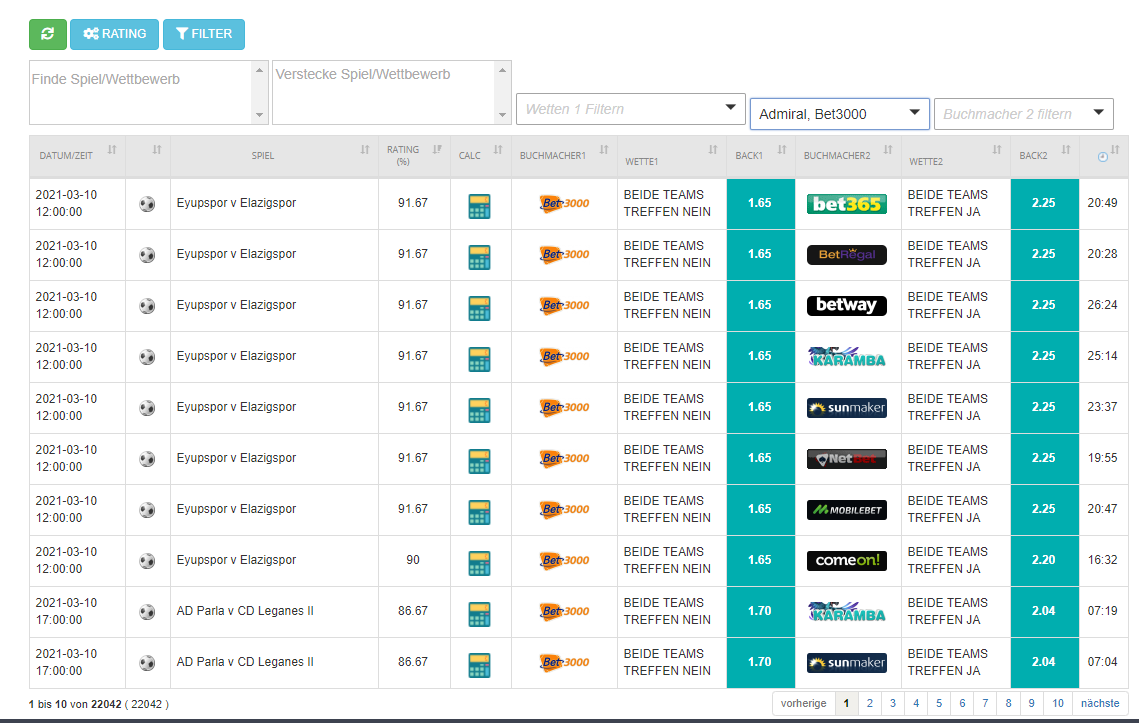Click the 2.20 odds in comeon! row
This screenshot has width=1139, height=723.
point(1045,560)
